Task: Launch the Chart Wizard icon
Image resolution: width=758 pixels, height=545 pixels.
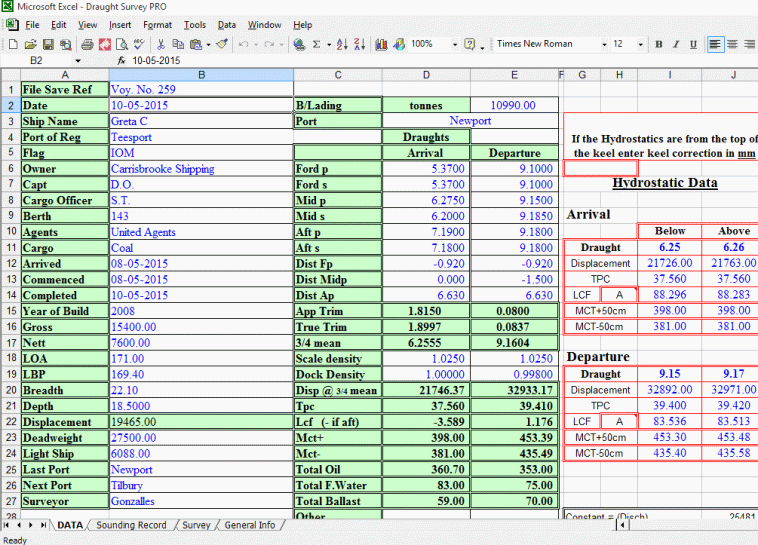Action: pos(381,45)
